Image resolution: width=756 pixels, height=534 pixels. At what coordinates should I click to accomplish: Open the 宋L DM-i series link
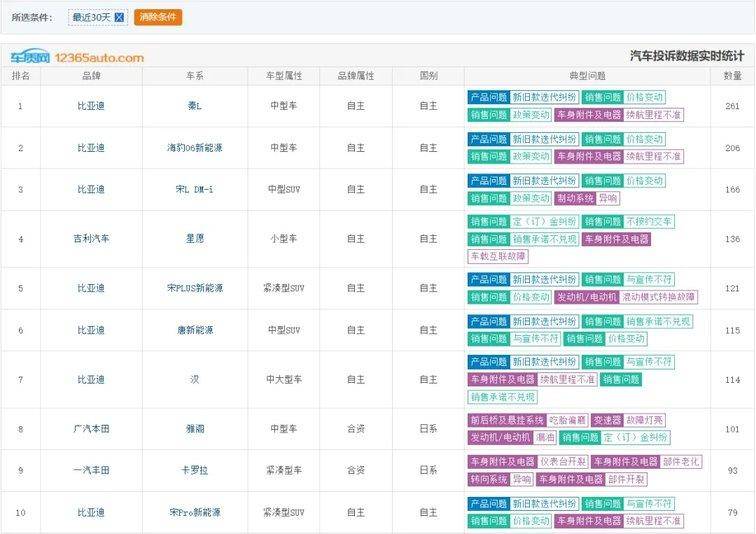(195, 189)
